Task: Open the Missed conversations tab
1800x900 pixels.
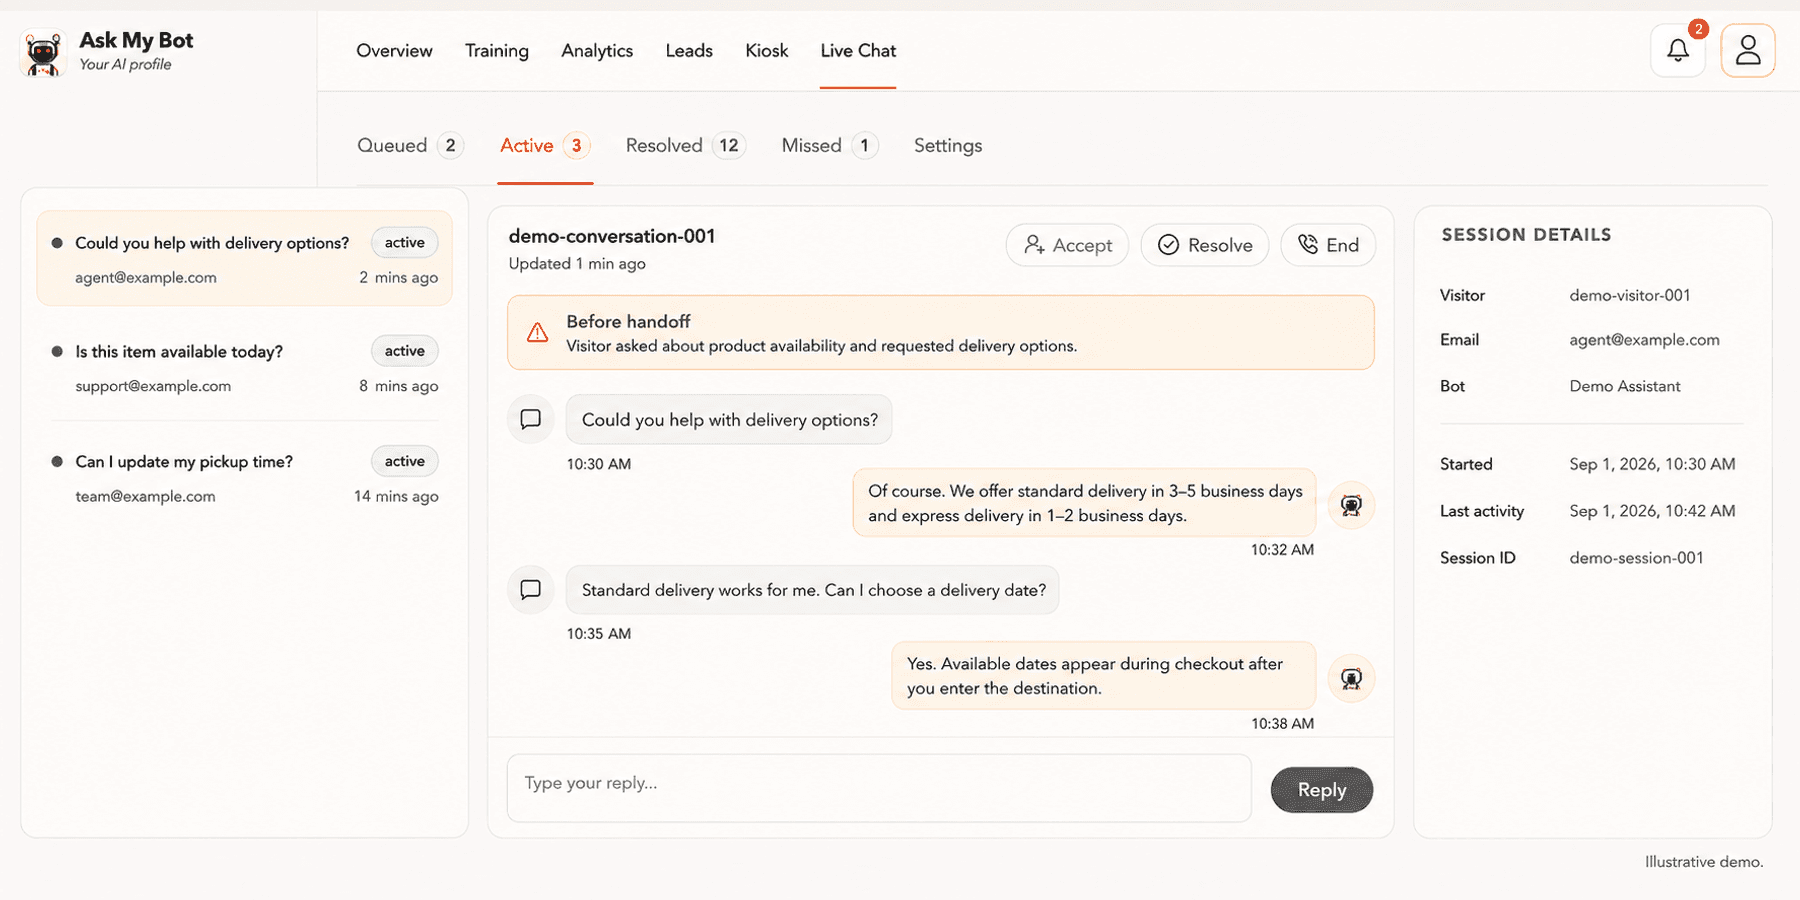Action: pos(830,146)
